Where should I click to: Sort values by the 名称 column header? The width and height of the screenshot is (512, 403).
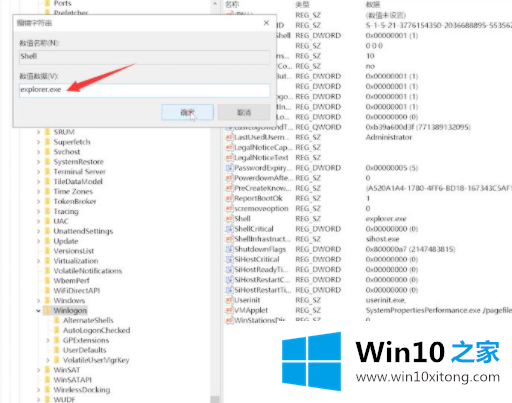point(232,4)
